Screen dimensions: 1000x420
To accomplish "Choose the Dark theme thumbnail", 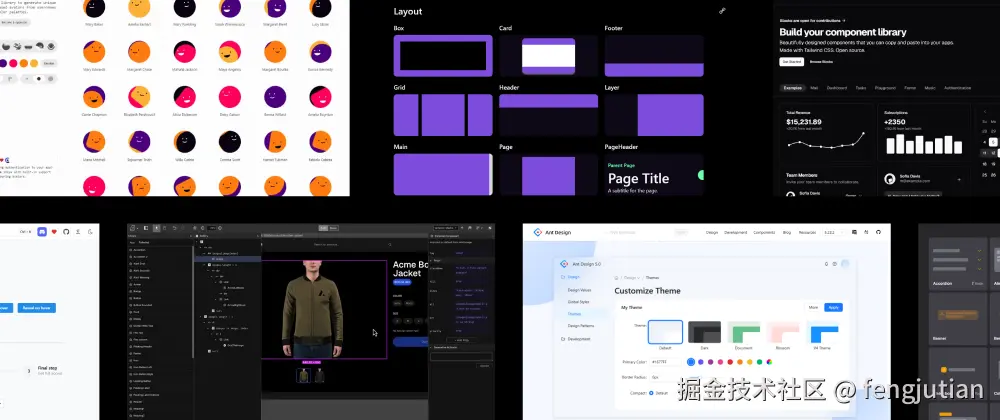I will (705, 332).
